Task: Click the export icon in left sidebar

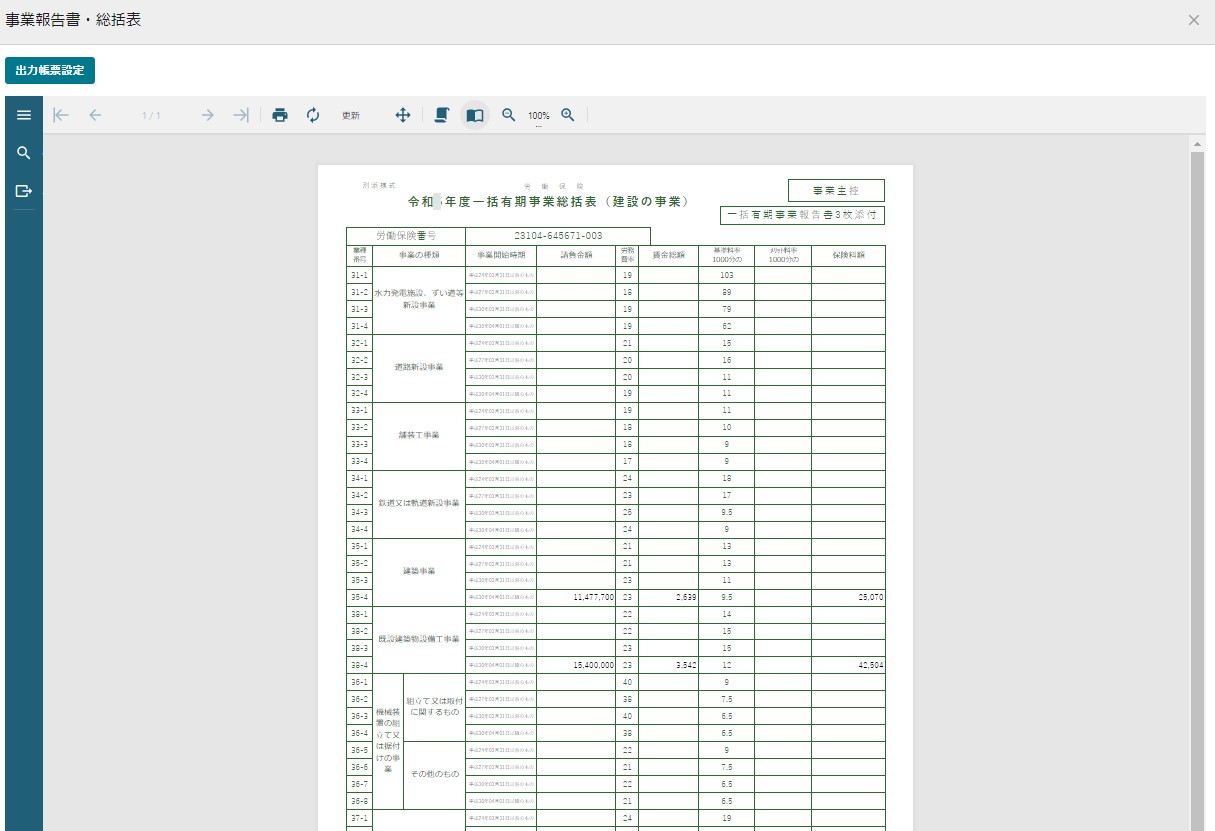Action: [x=24, y=191]
